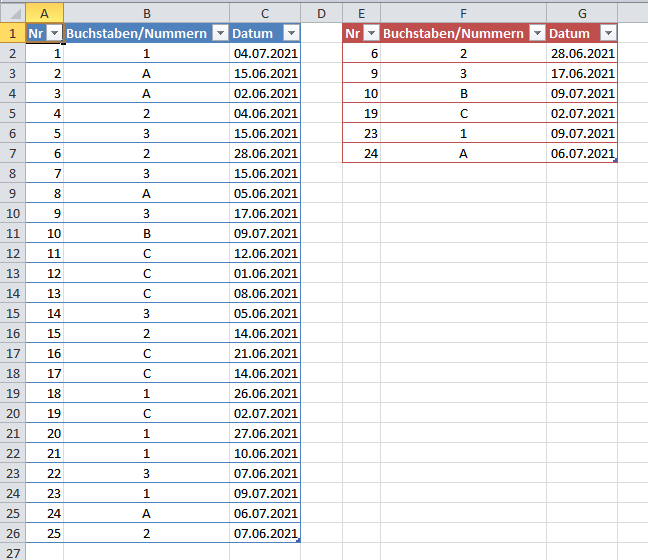Click blue table header cell Datum
Viewport: 648px width, 560px height.
[x=265, y=33]
